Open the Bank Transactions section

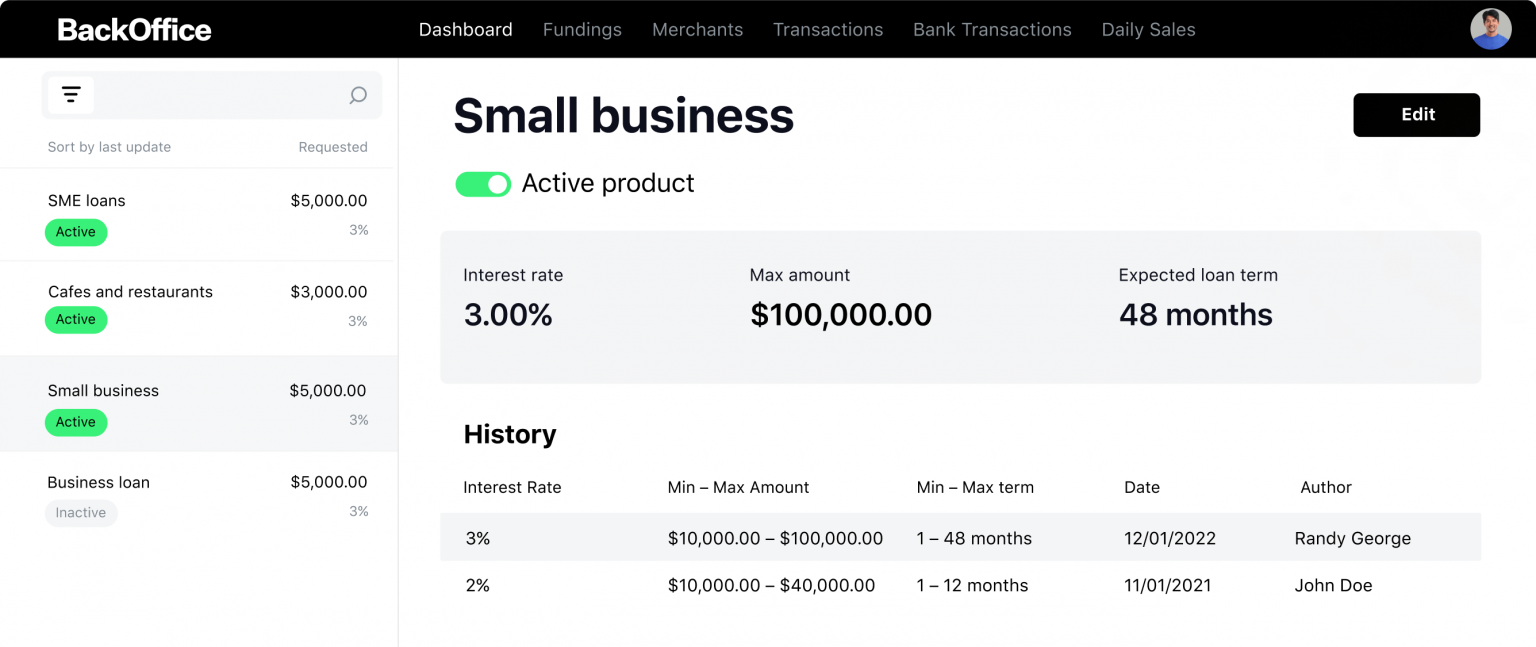[992, 29]
